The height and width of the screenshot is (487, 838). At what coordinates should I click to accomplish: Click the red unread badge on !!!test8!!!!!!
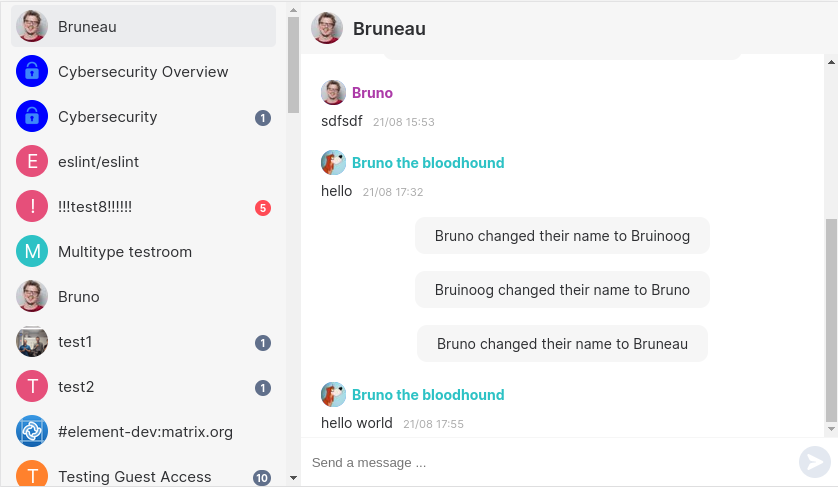point(263,208)
